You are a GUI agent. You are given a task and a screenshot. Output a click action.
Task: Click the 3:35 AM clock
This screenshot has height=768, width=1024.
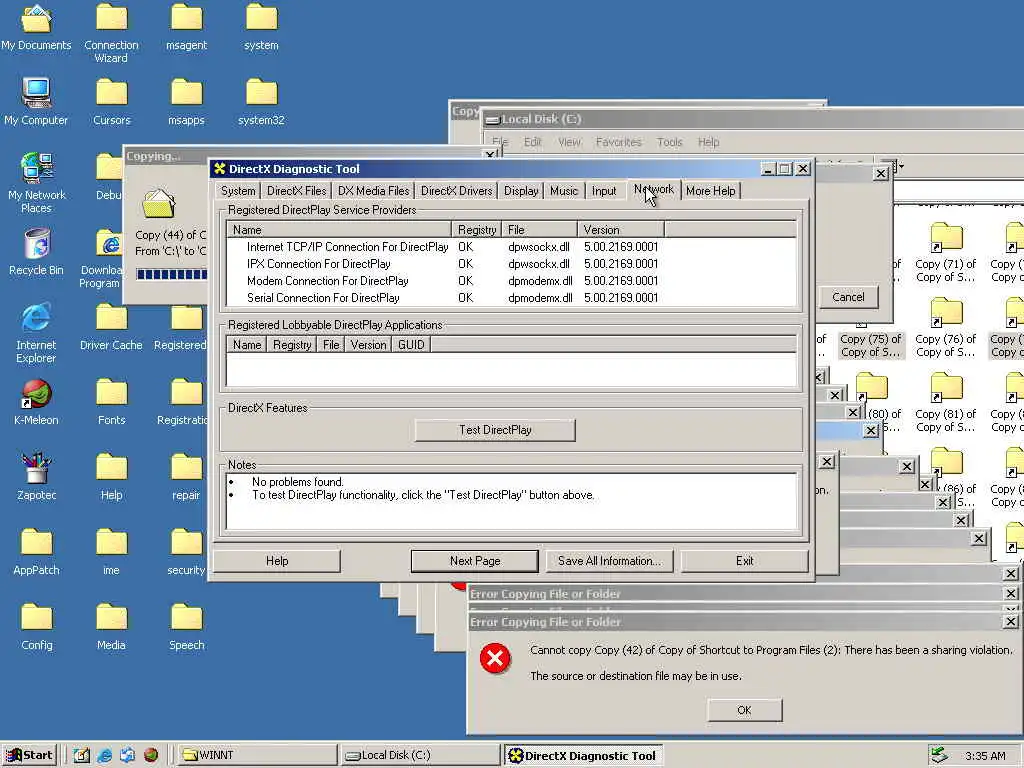(x=985, y=756)
